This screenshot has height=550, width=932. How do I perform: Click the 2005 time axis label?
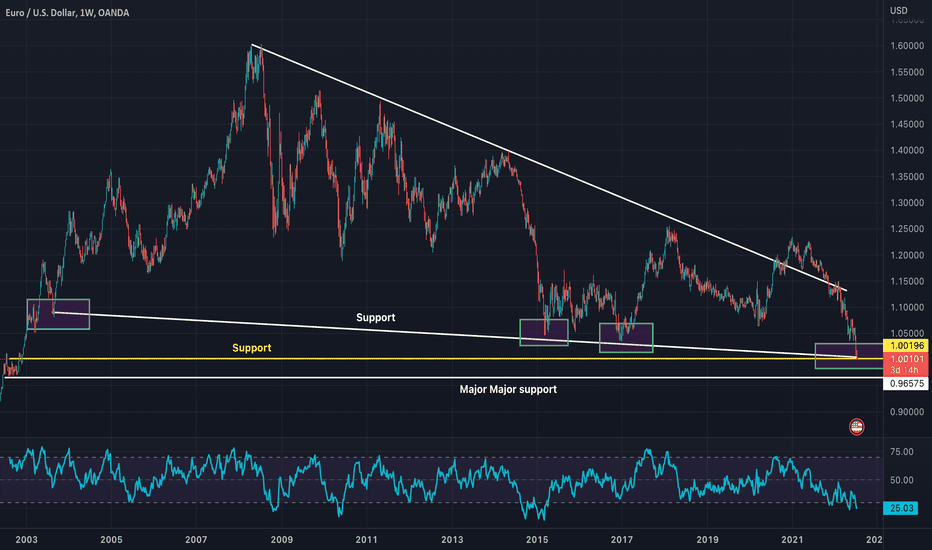pos(111,540)
